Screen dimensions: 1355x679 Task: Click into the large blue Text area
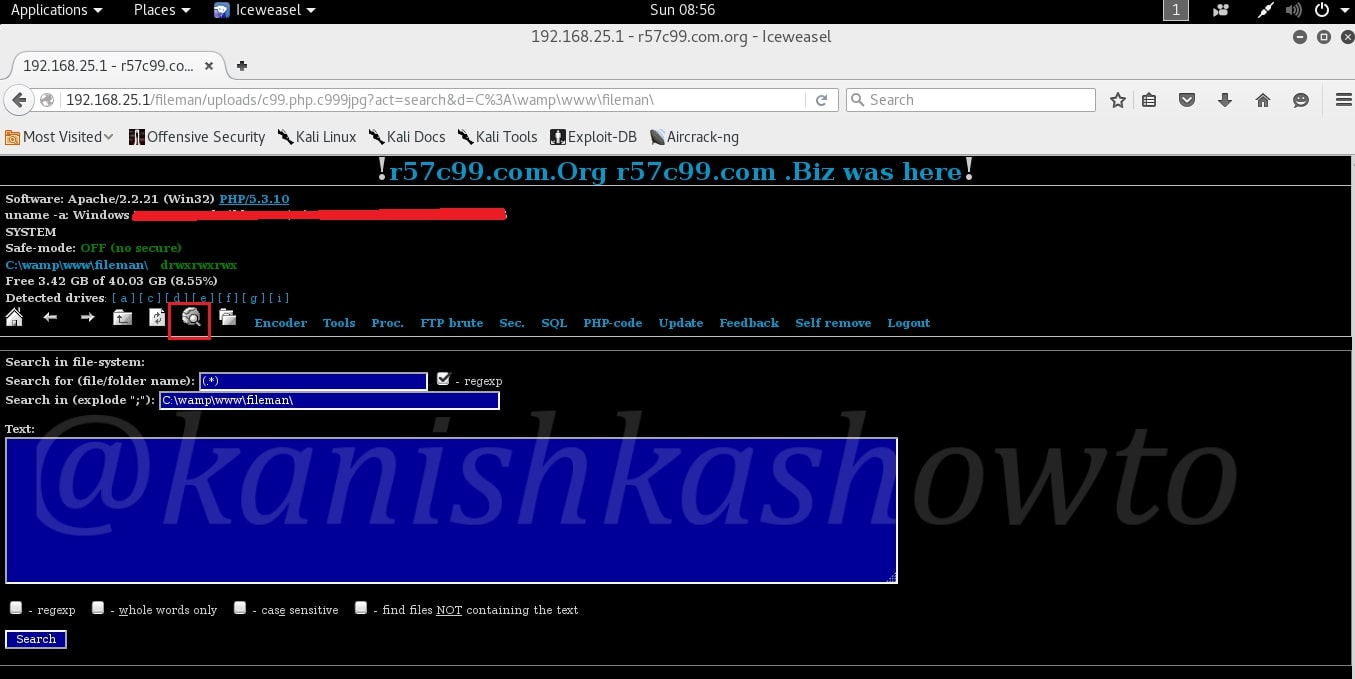[x=451, y=510]
